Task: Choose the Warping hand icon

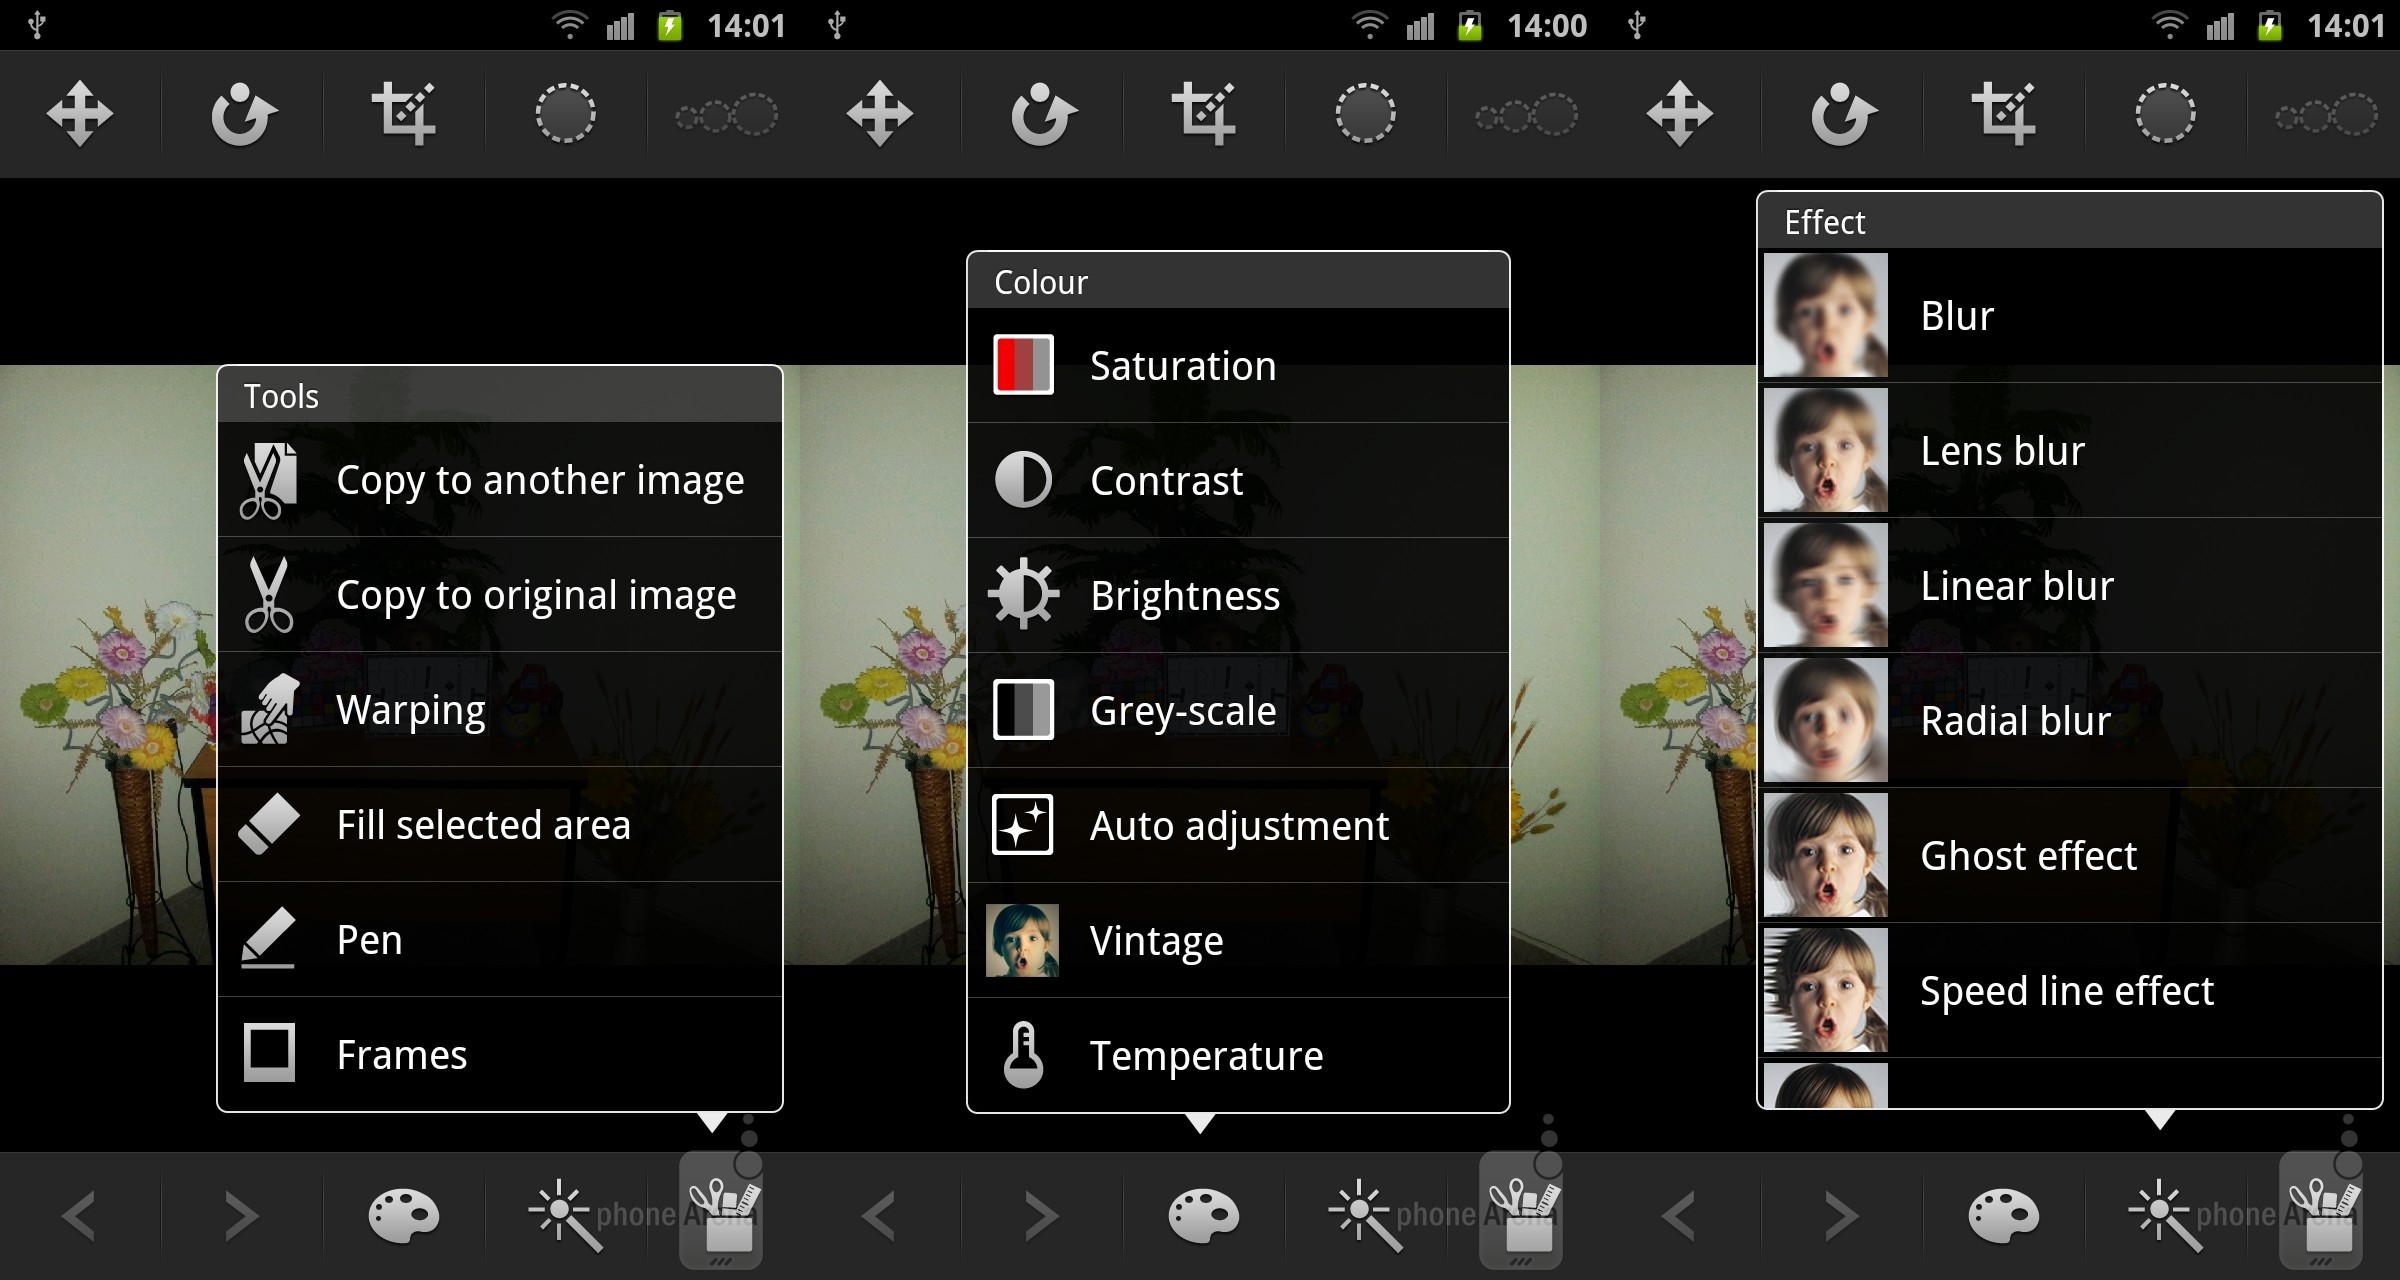Action: pos(269,710)
